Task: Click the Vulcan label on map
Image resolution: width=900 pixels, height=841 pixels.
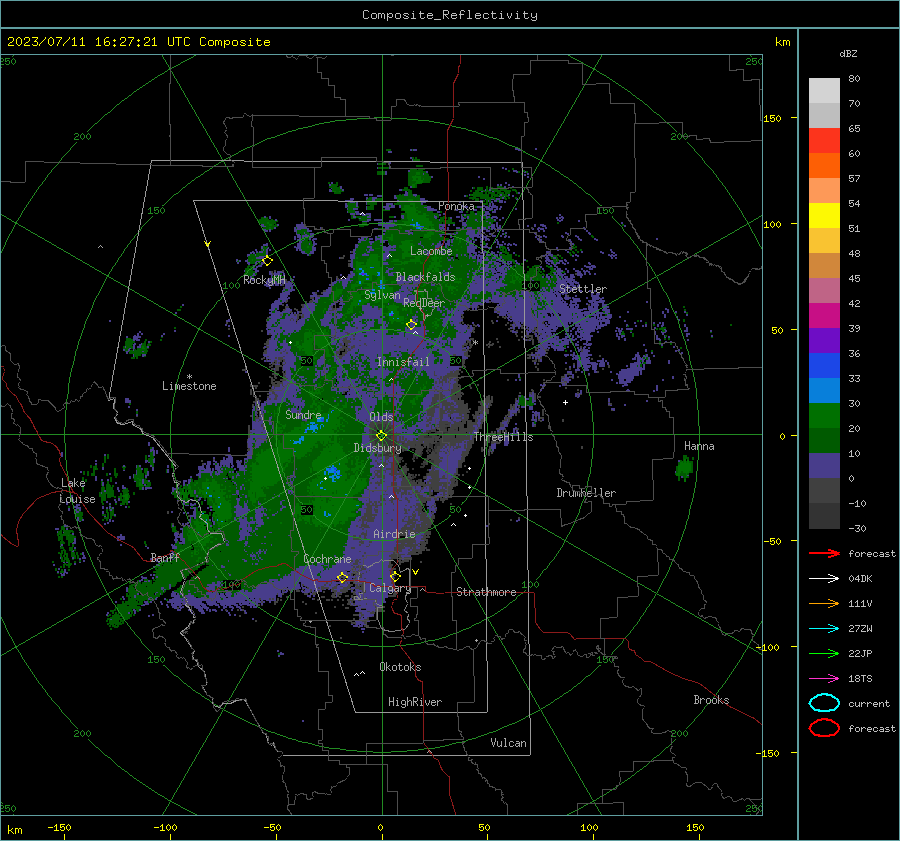Action: [508, 743]
